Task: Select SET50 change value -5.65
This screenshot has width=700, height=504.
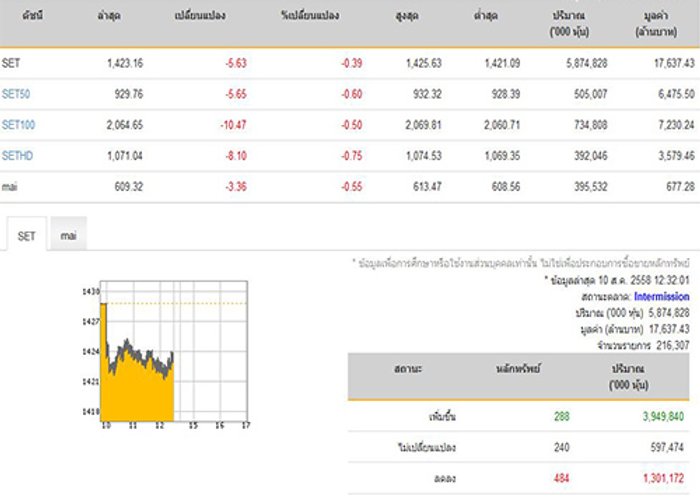Action: click(x=236, y=94)
